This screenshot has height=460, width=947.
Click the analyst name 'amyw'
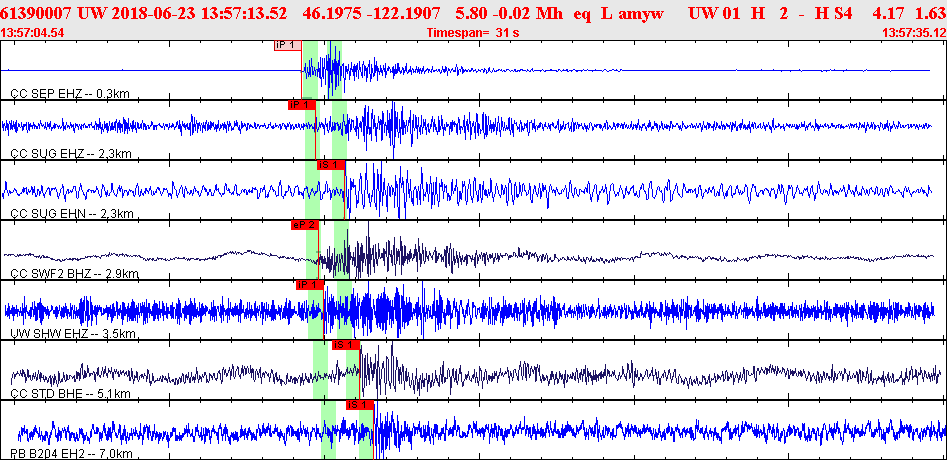pyautogui.click(x=640, y=14)
